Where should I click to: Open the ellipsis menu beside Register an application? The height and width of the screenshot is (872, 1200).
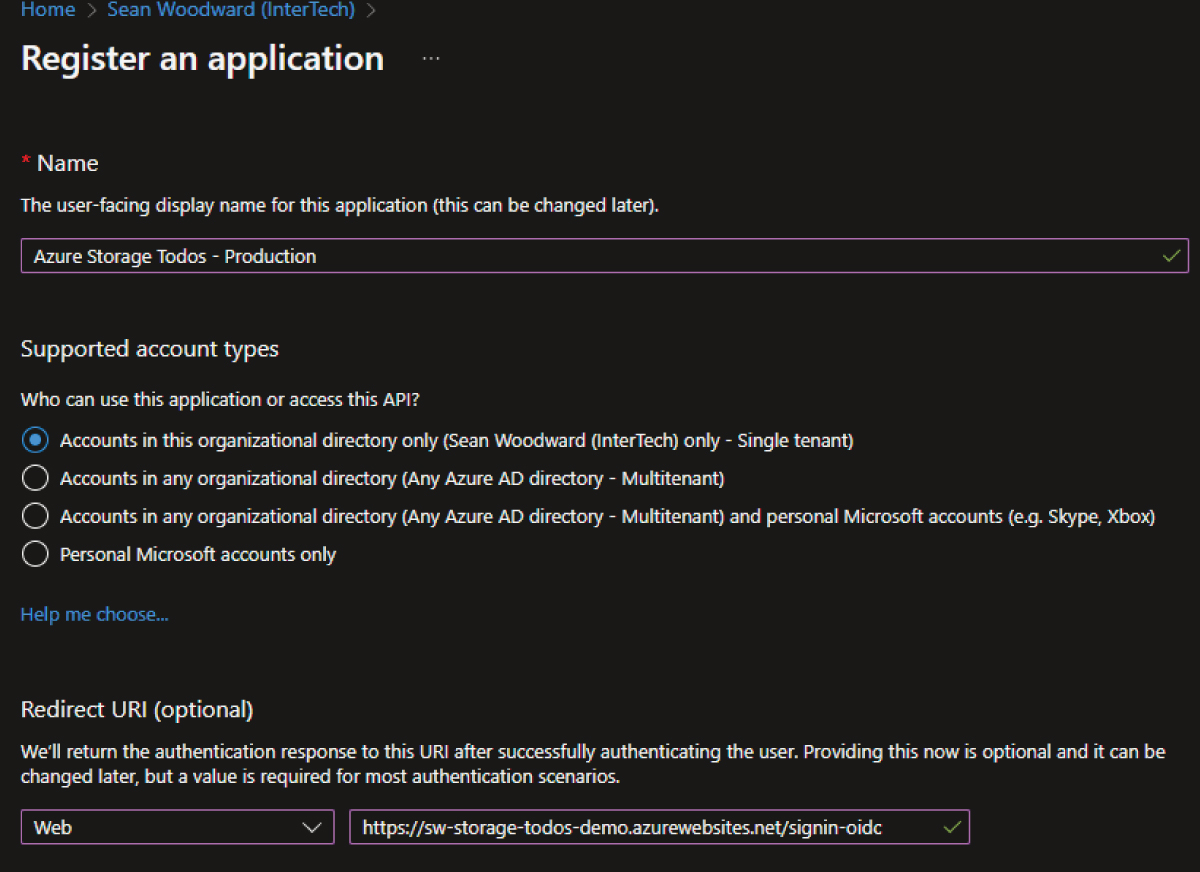(x=431, y=58)
